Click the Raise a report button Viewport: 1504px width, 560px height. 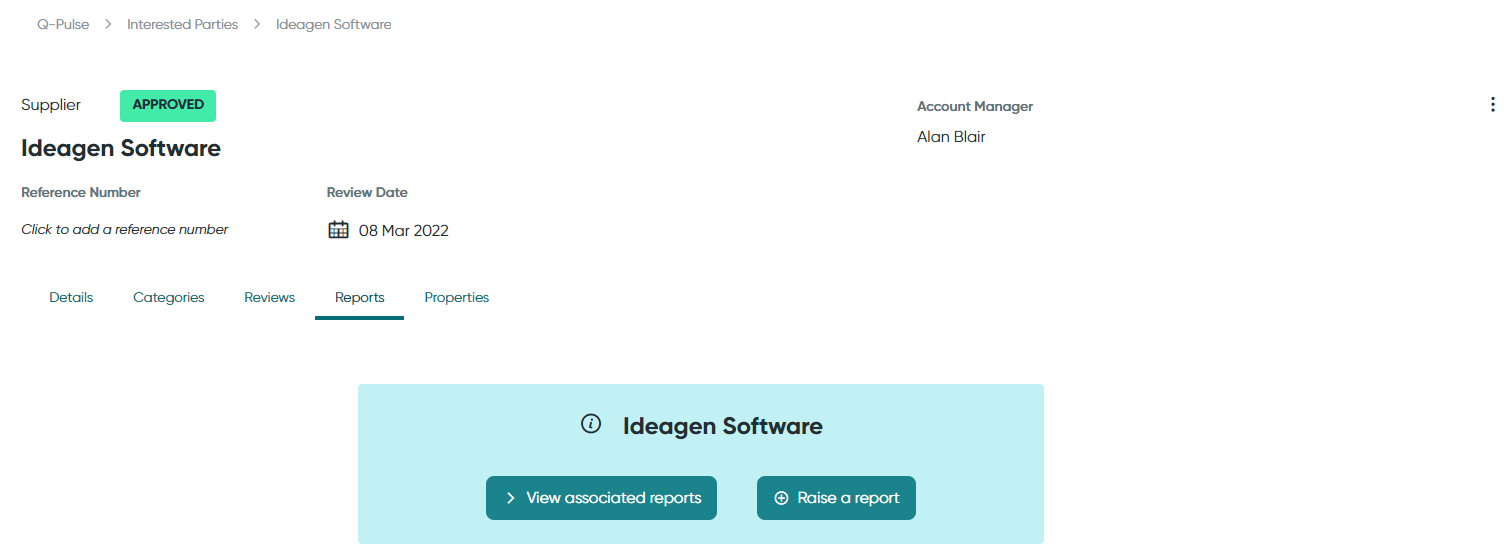click(x=836, y=498)
